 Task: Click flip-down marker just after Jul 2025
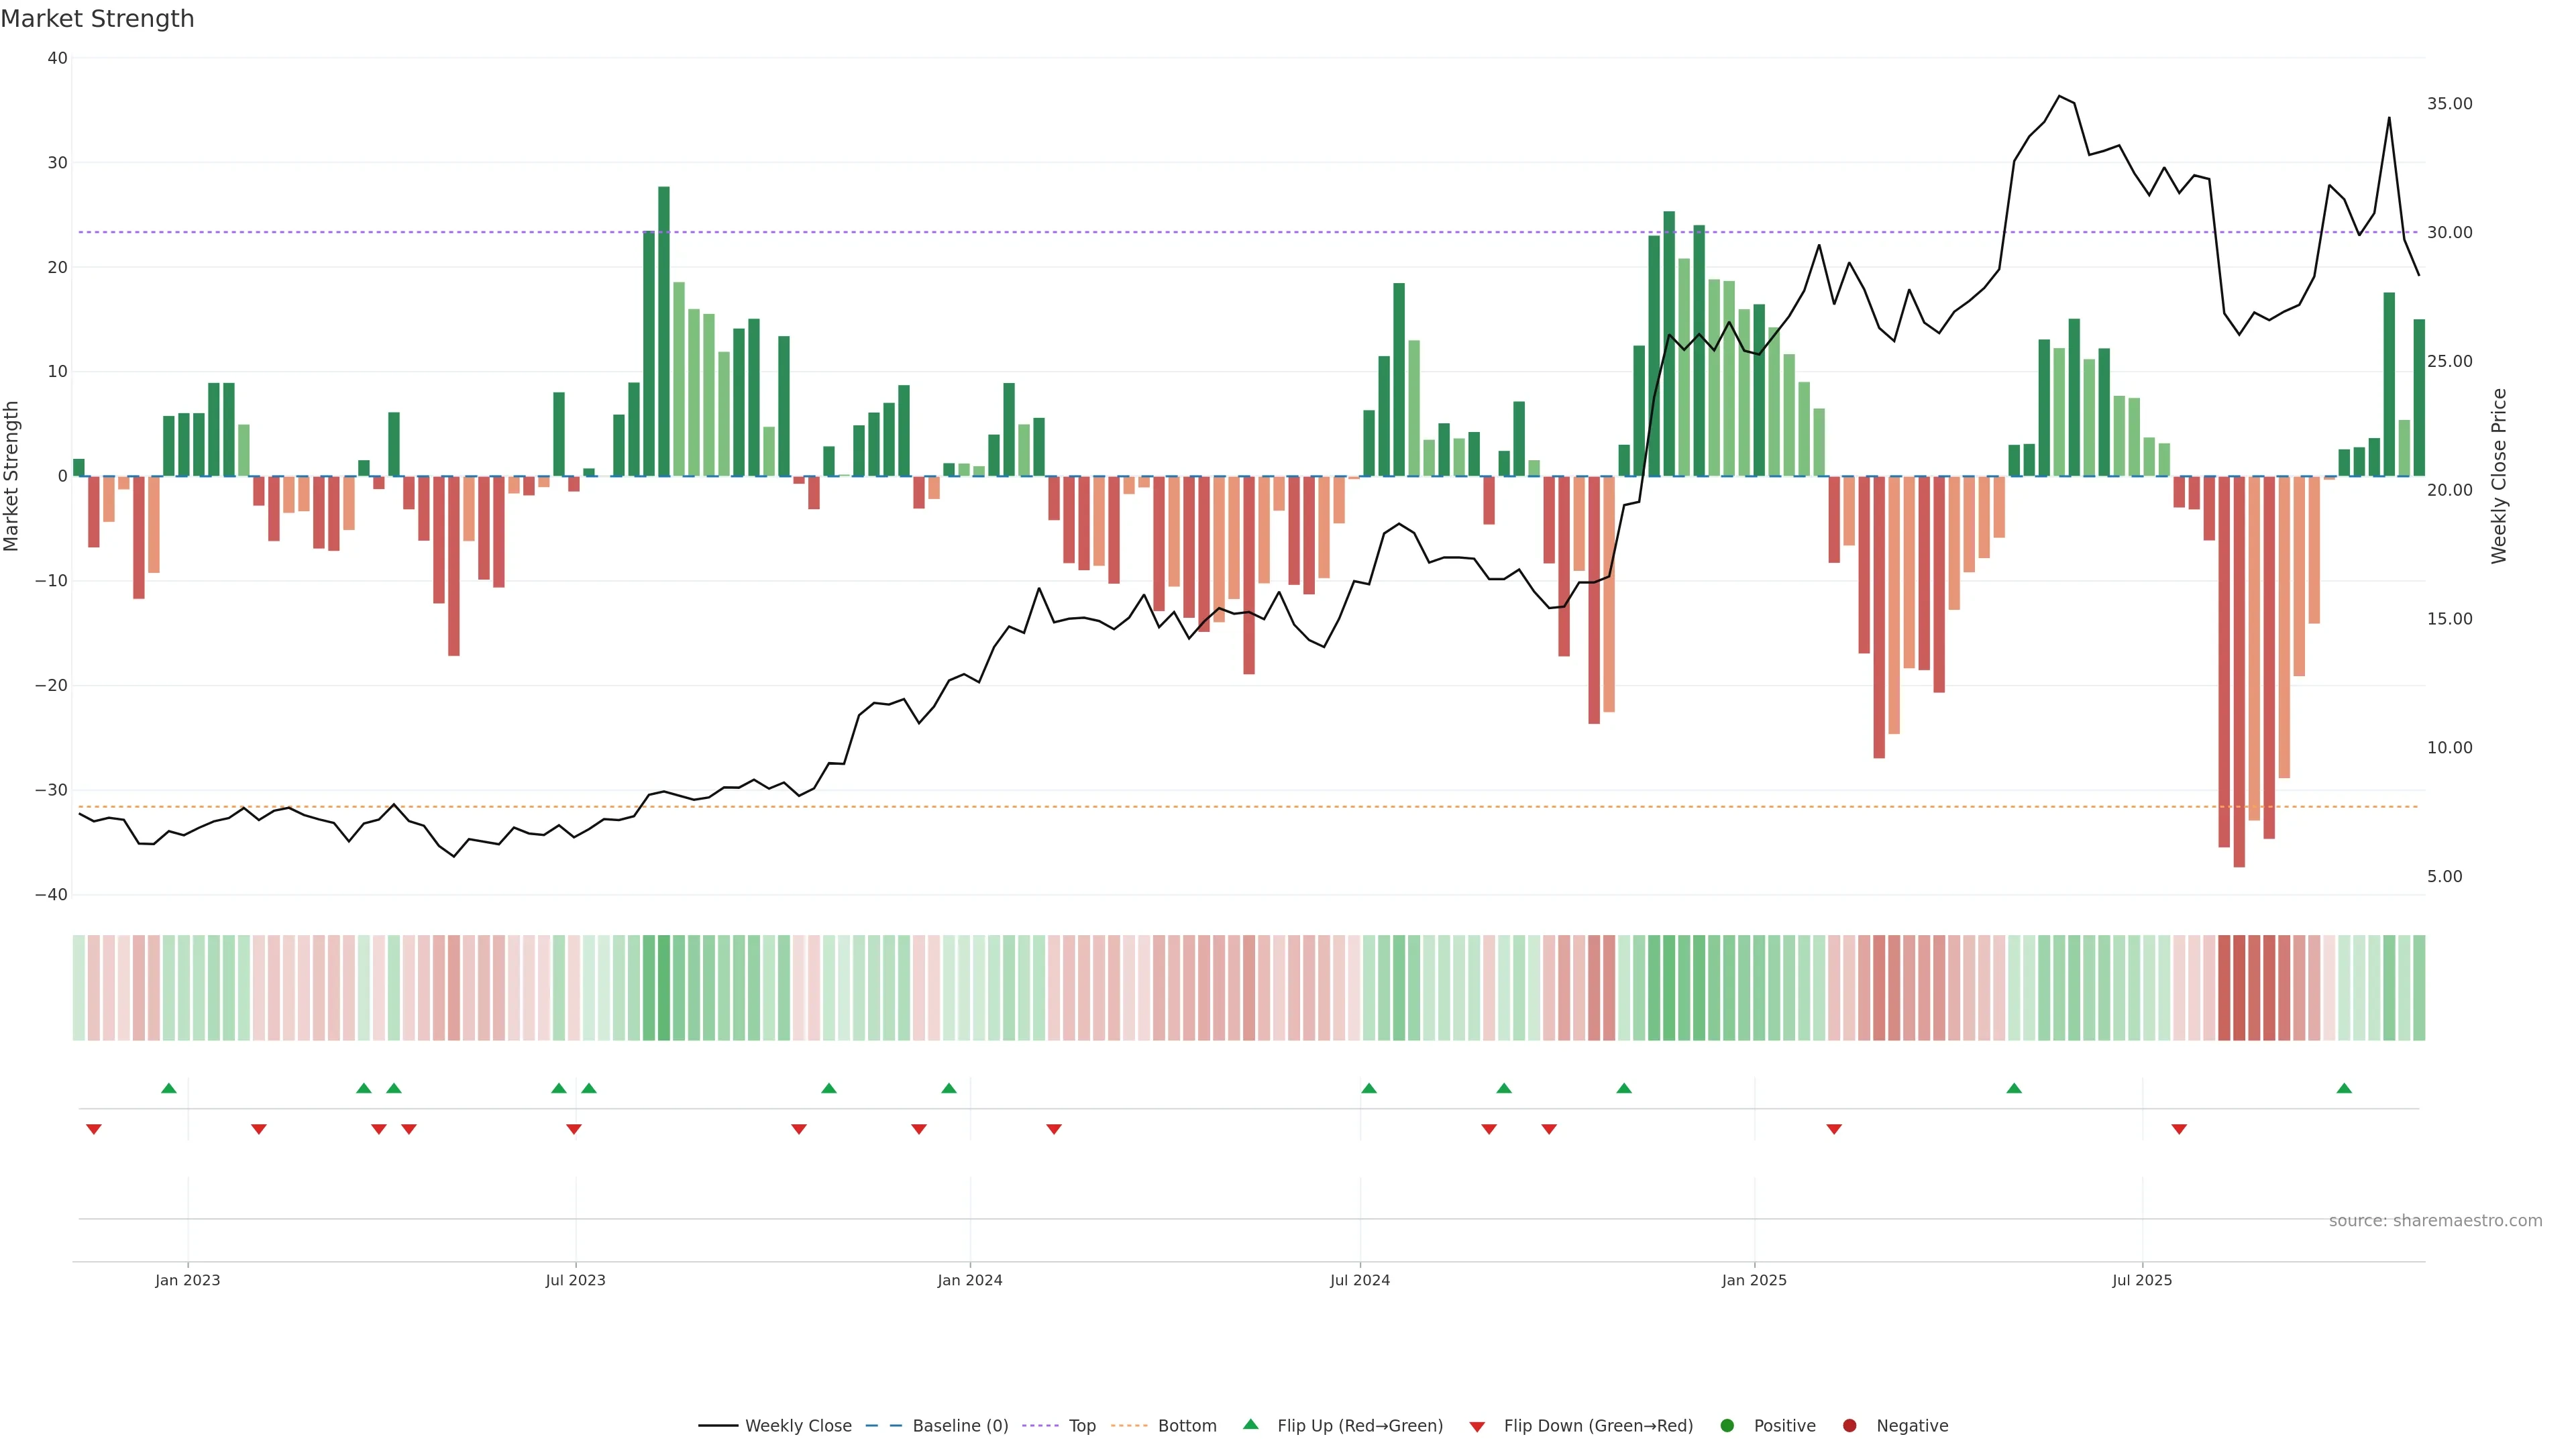(x=2179, y=1129)
